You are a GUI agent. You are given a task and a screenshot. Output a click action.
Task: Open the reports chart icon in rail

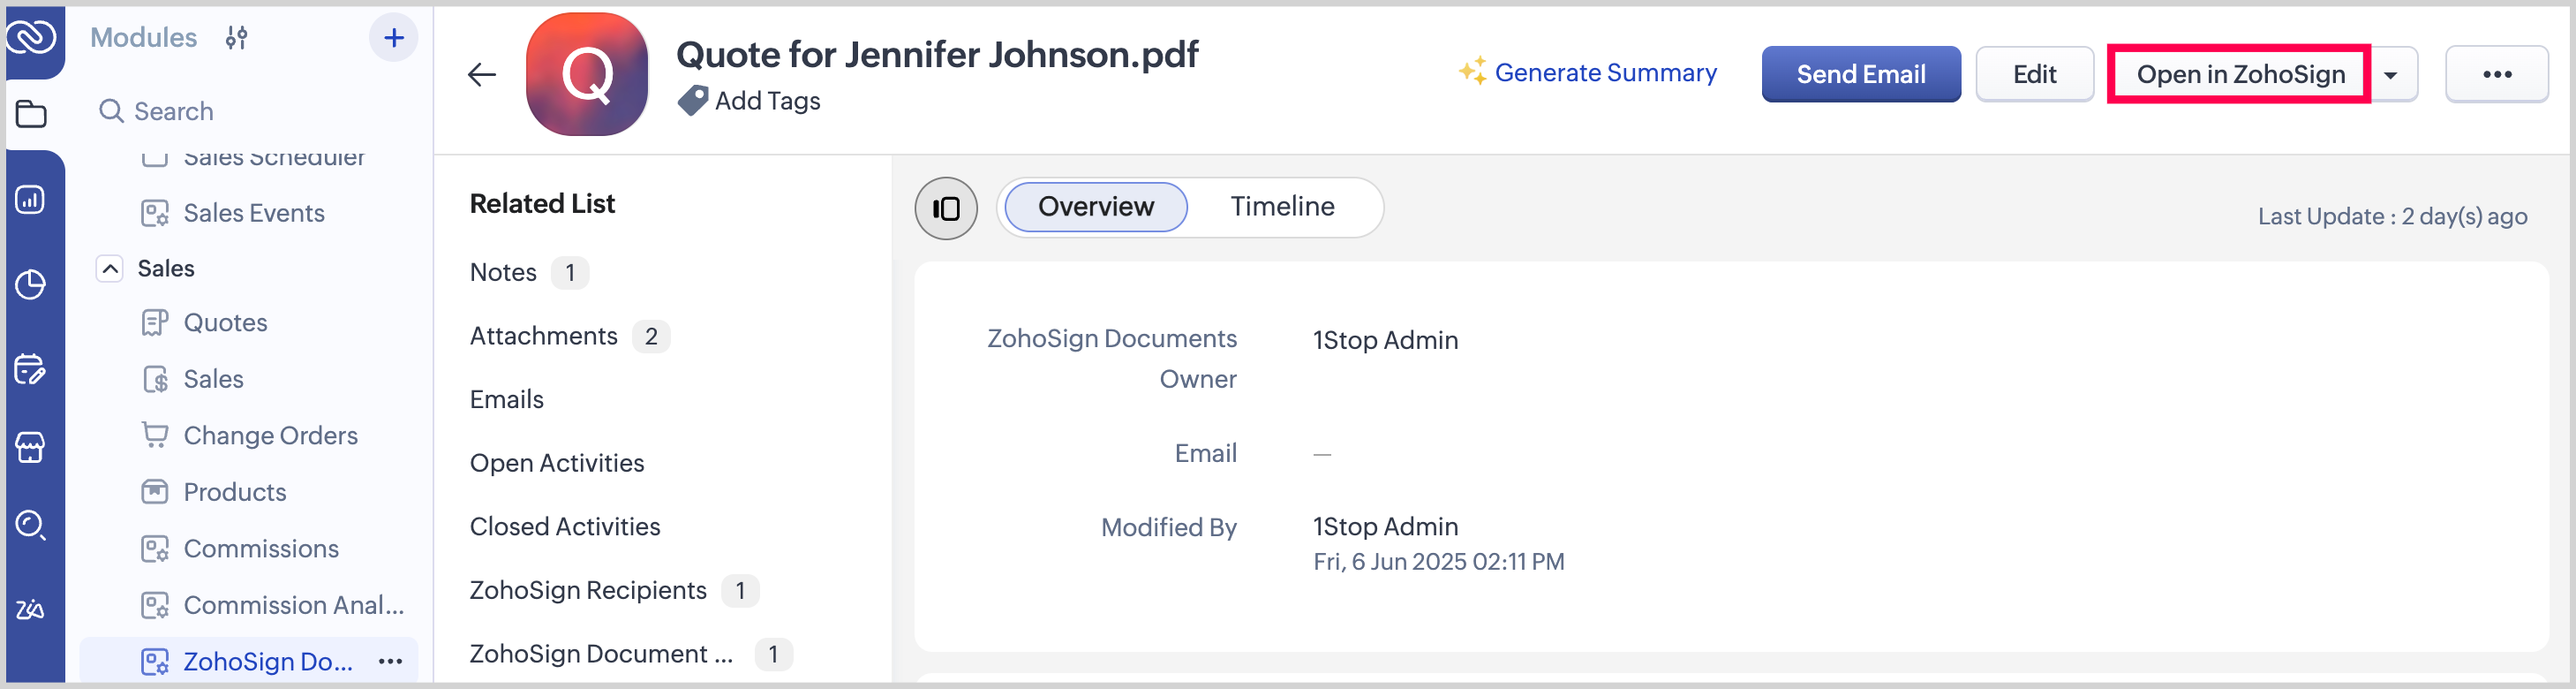pos(31,200)
